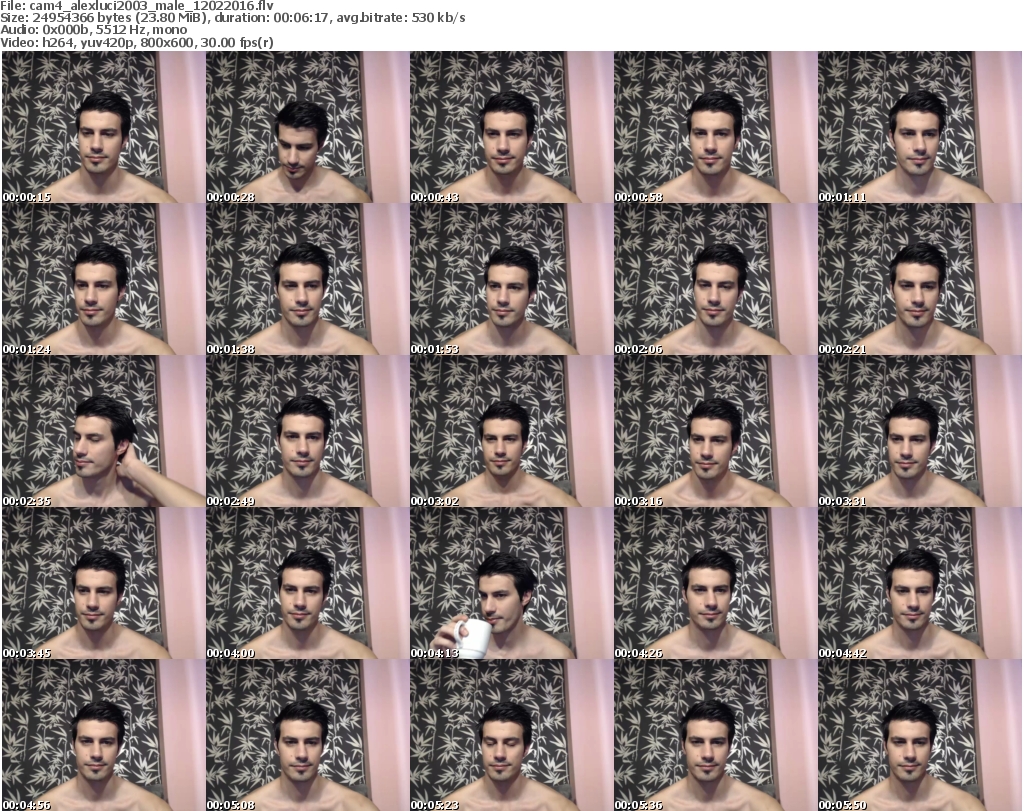Pick the frame stamped 00:02:49
This screenshot has height=811, width=1024.
[308, 432]
